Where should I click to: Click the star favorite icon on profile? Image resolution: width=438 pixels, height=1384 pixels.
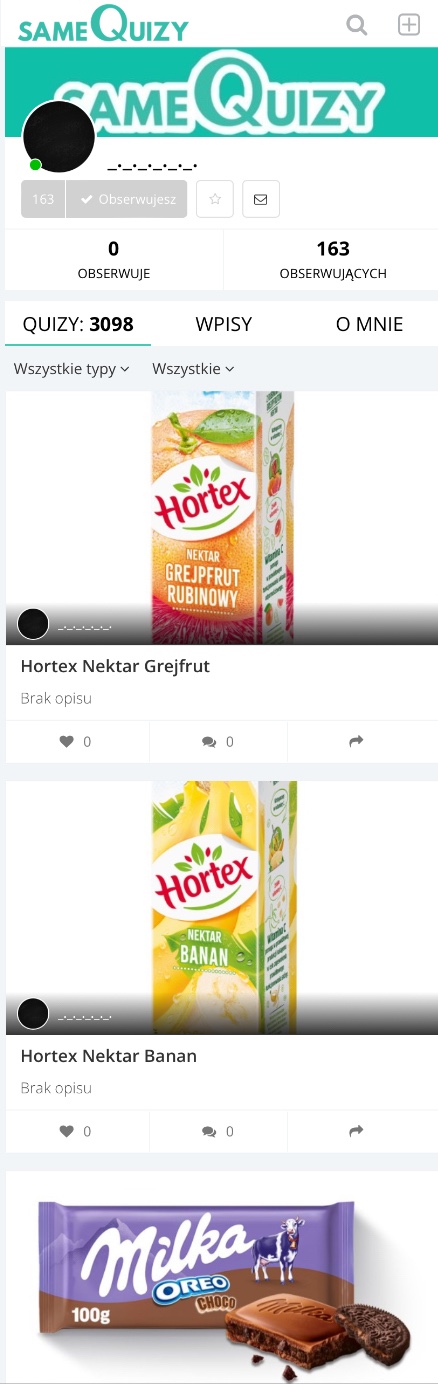215,199
